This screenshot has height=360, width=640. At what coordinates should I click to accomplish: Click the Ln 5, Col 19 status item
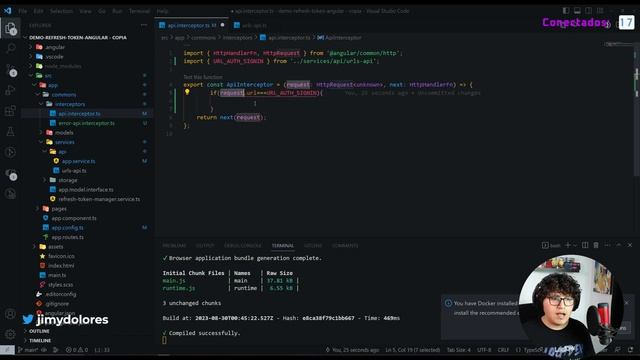[412, 350]
